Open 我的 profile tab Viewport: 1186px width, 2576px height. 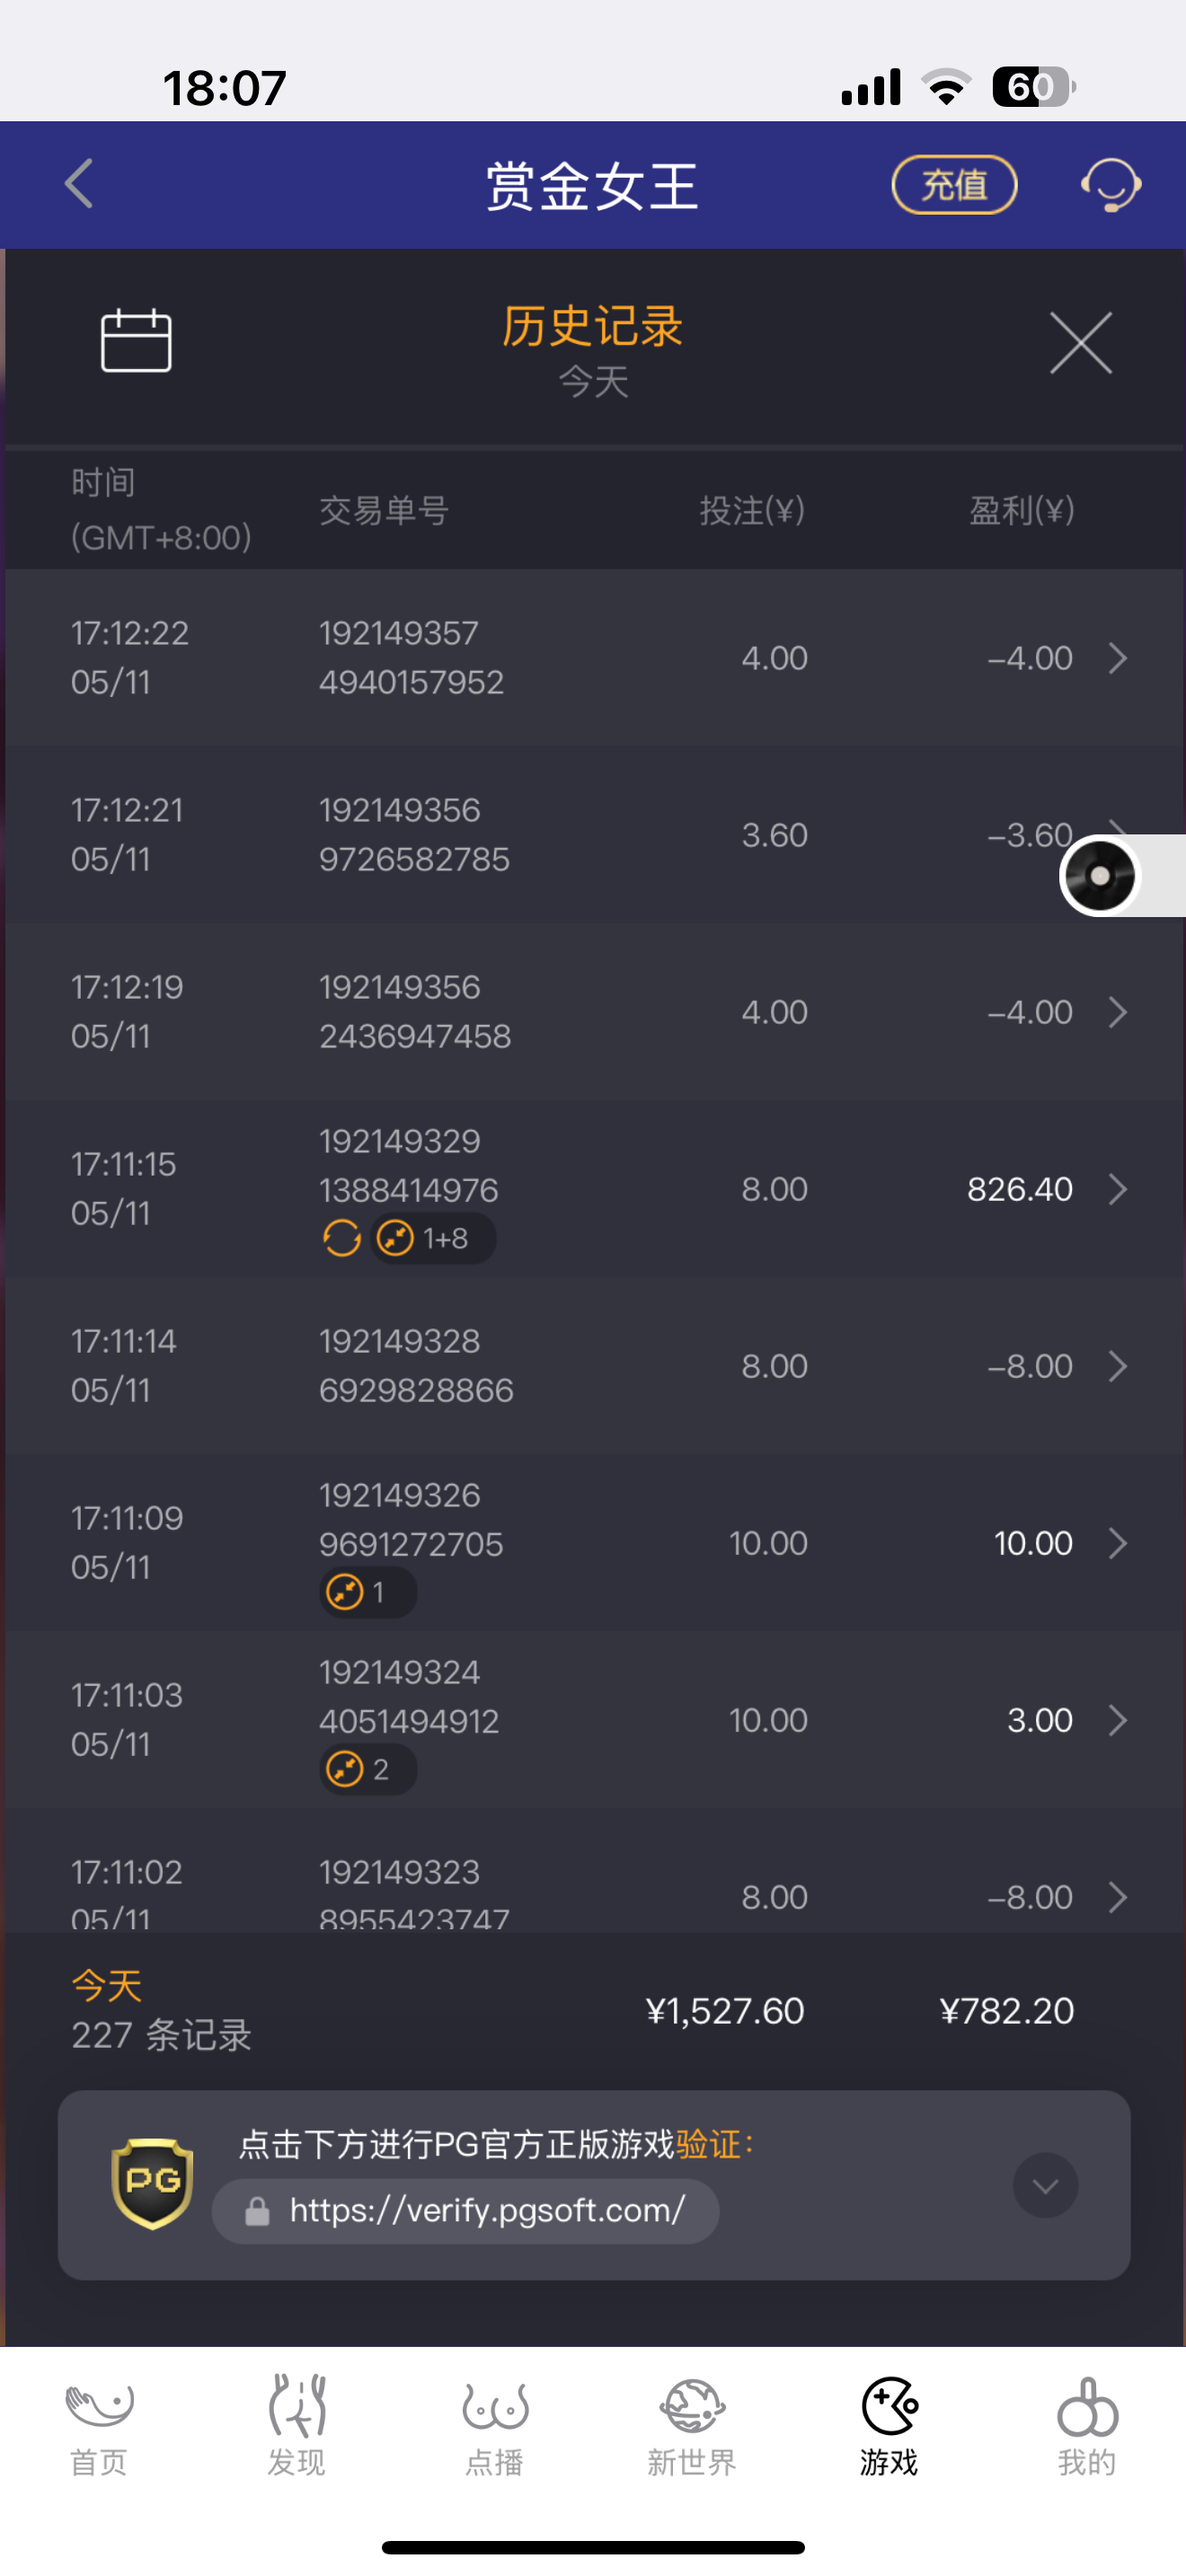(x=1087, y=2424)
